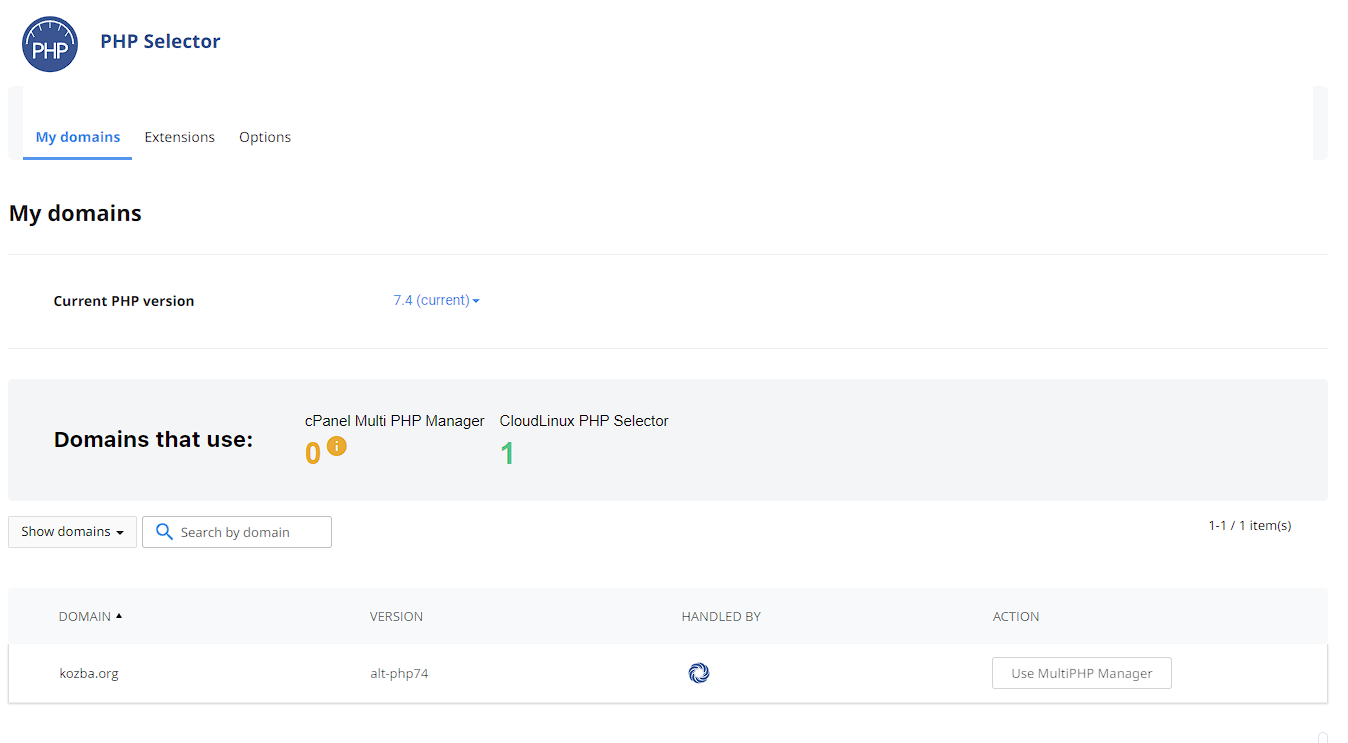Click the DOMAIN column sort arrow
This screenshot has width=1348, height=743.
tap(119, 616)
